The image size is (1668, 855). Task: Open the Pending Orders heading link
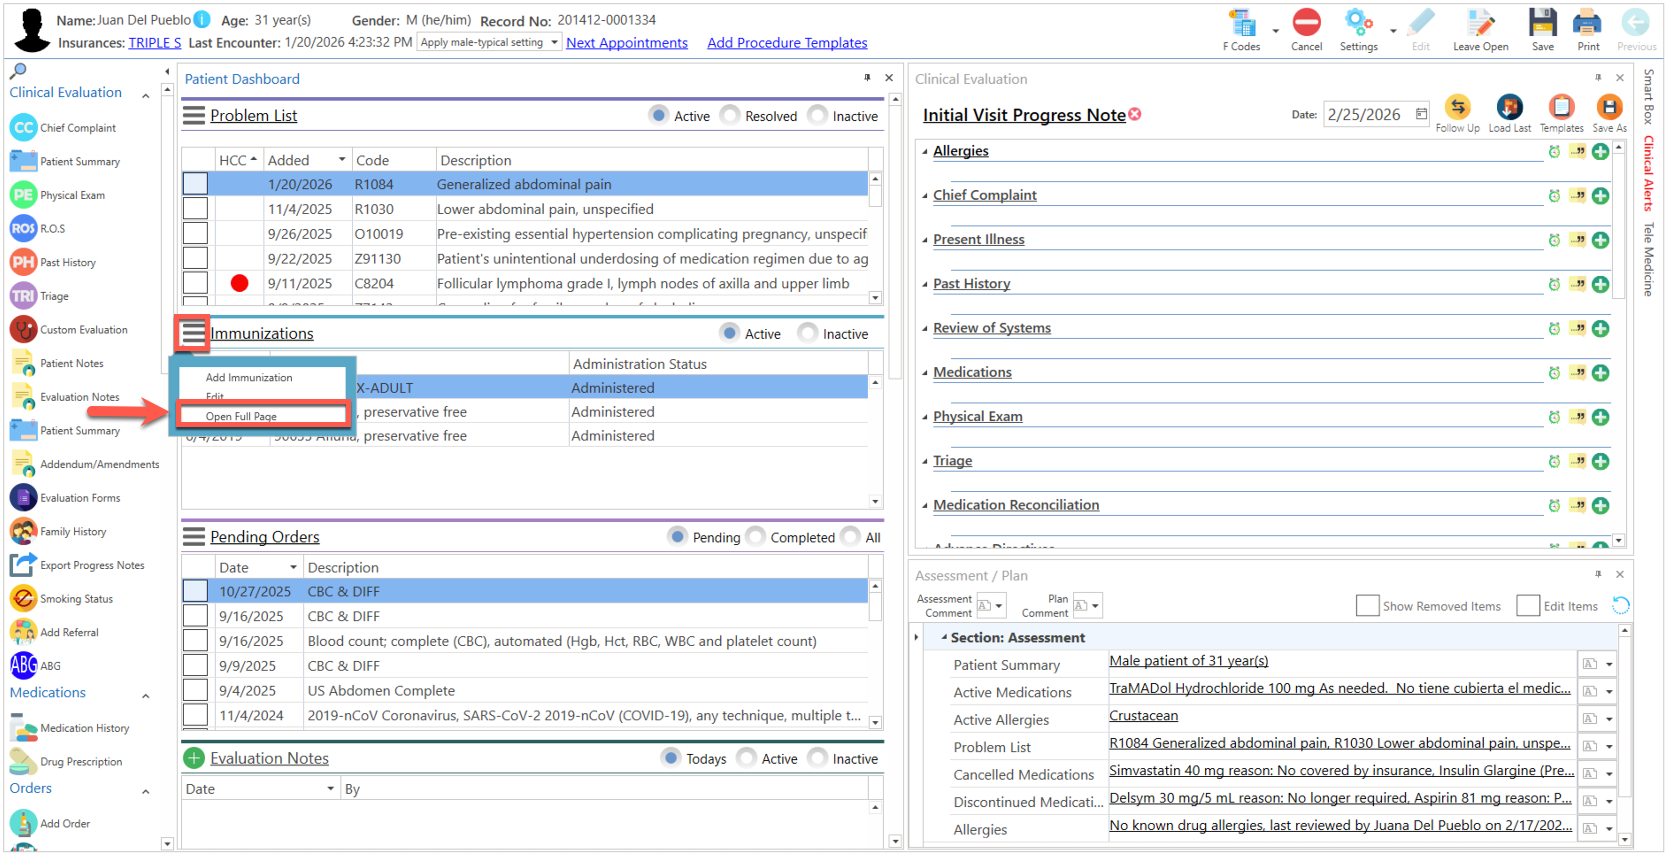265,537
